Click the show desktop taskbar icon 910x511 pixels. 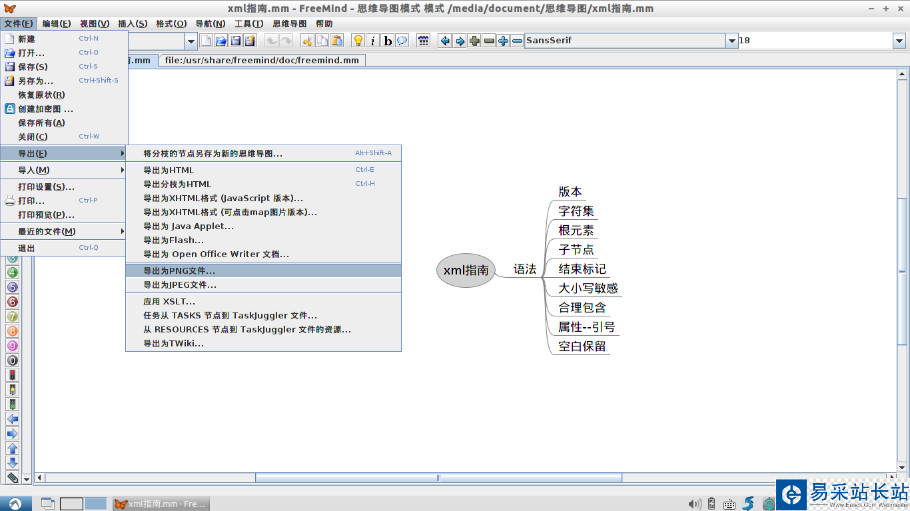pyautogui.click(x=48, y=504)
